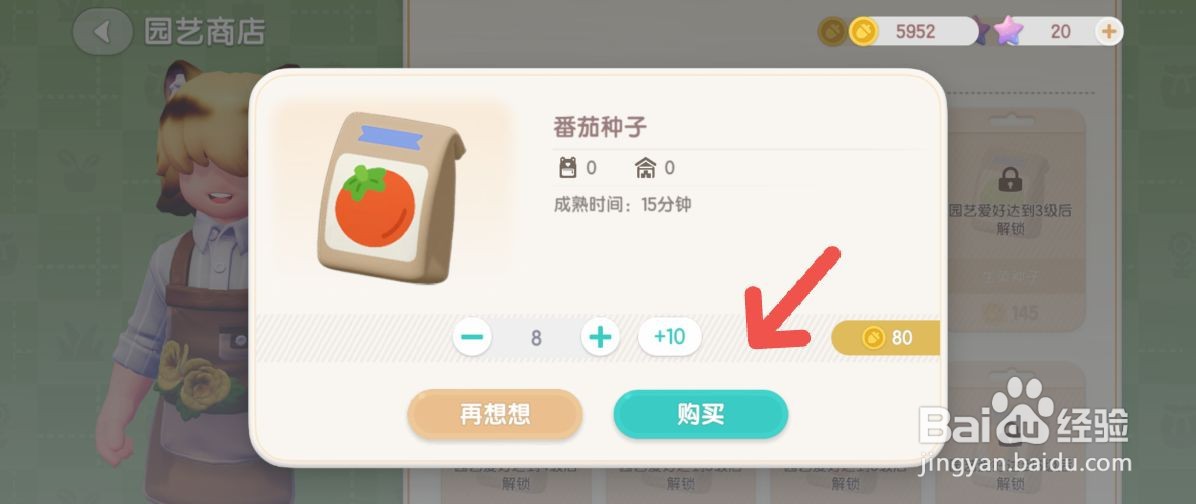The height and width of the screenshot is (504, 1196).
Task: Tap the gold coin balance icon
Action: (x=863, y=31)
